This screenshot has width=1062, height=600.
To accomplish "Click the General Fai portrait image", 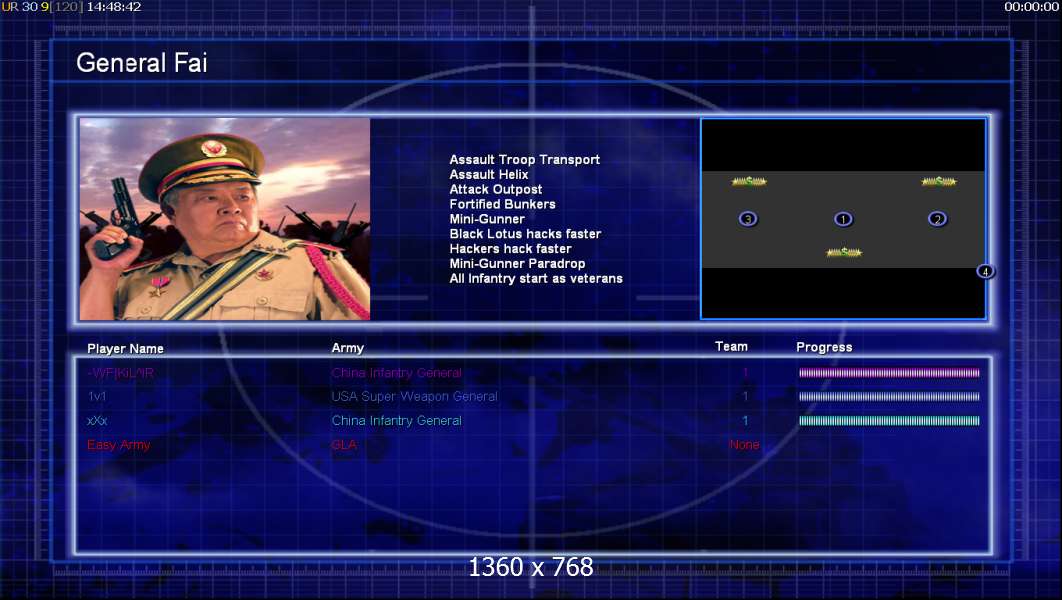I will coord(225,219).
